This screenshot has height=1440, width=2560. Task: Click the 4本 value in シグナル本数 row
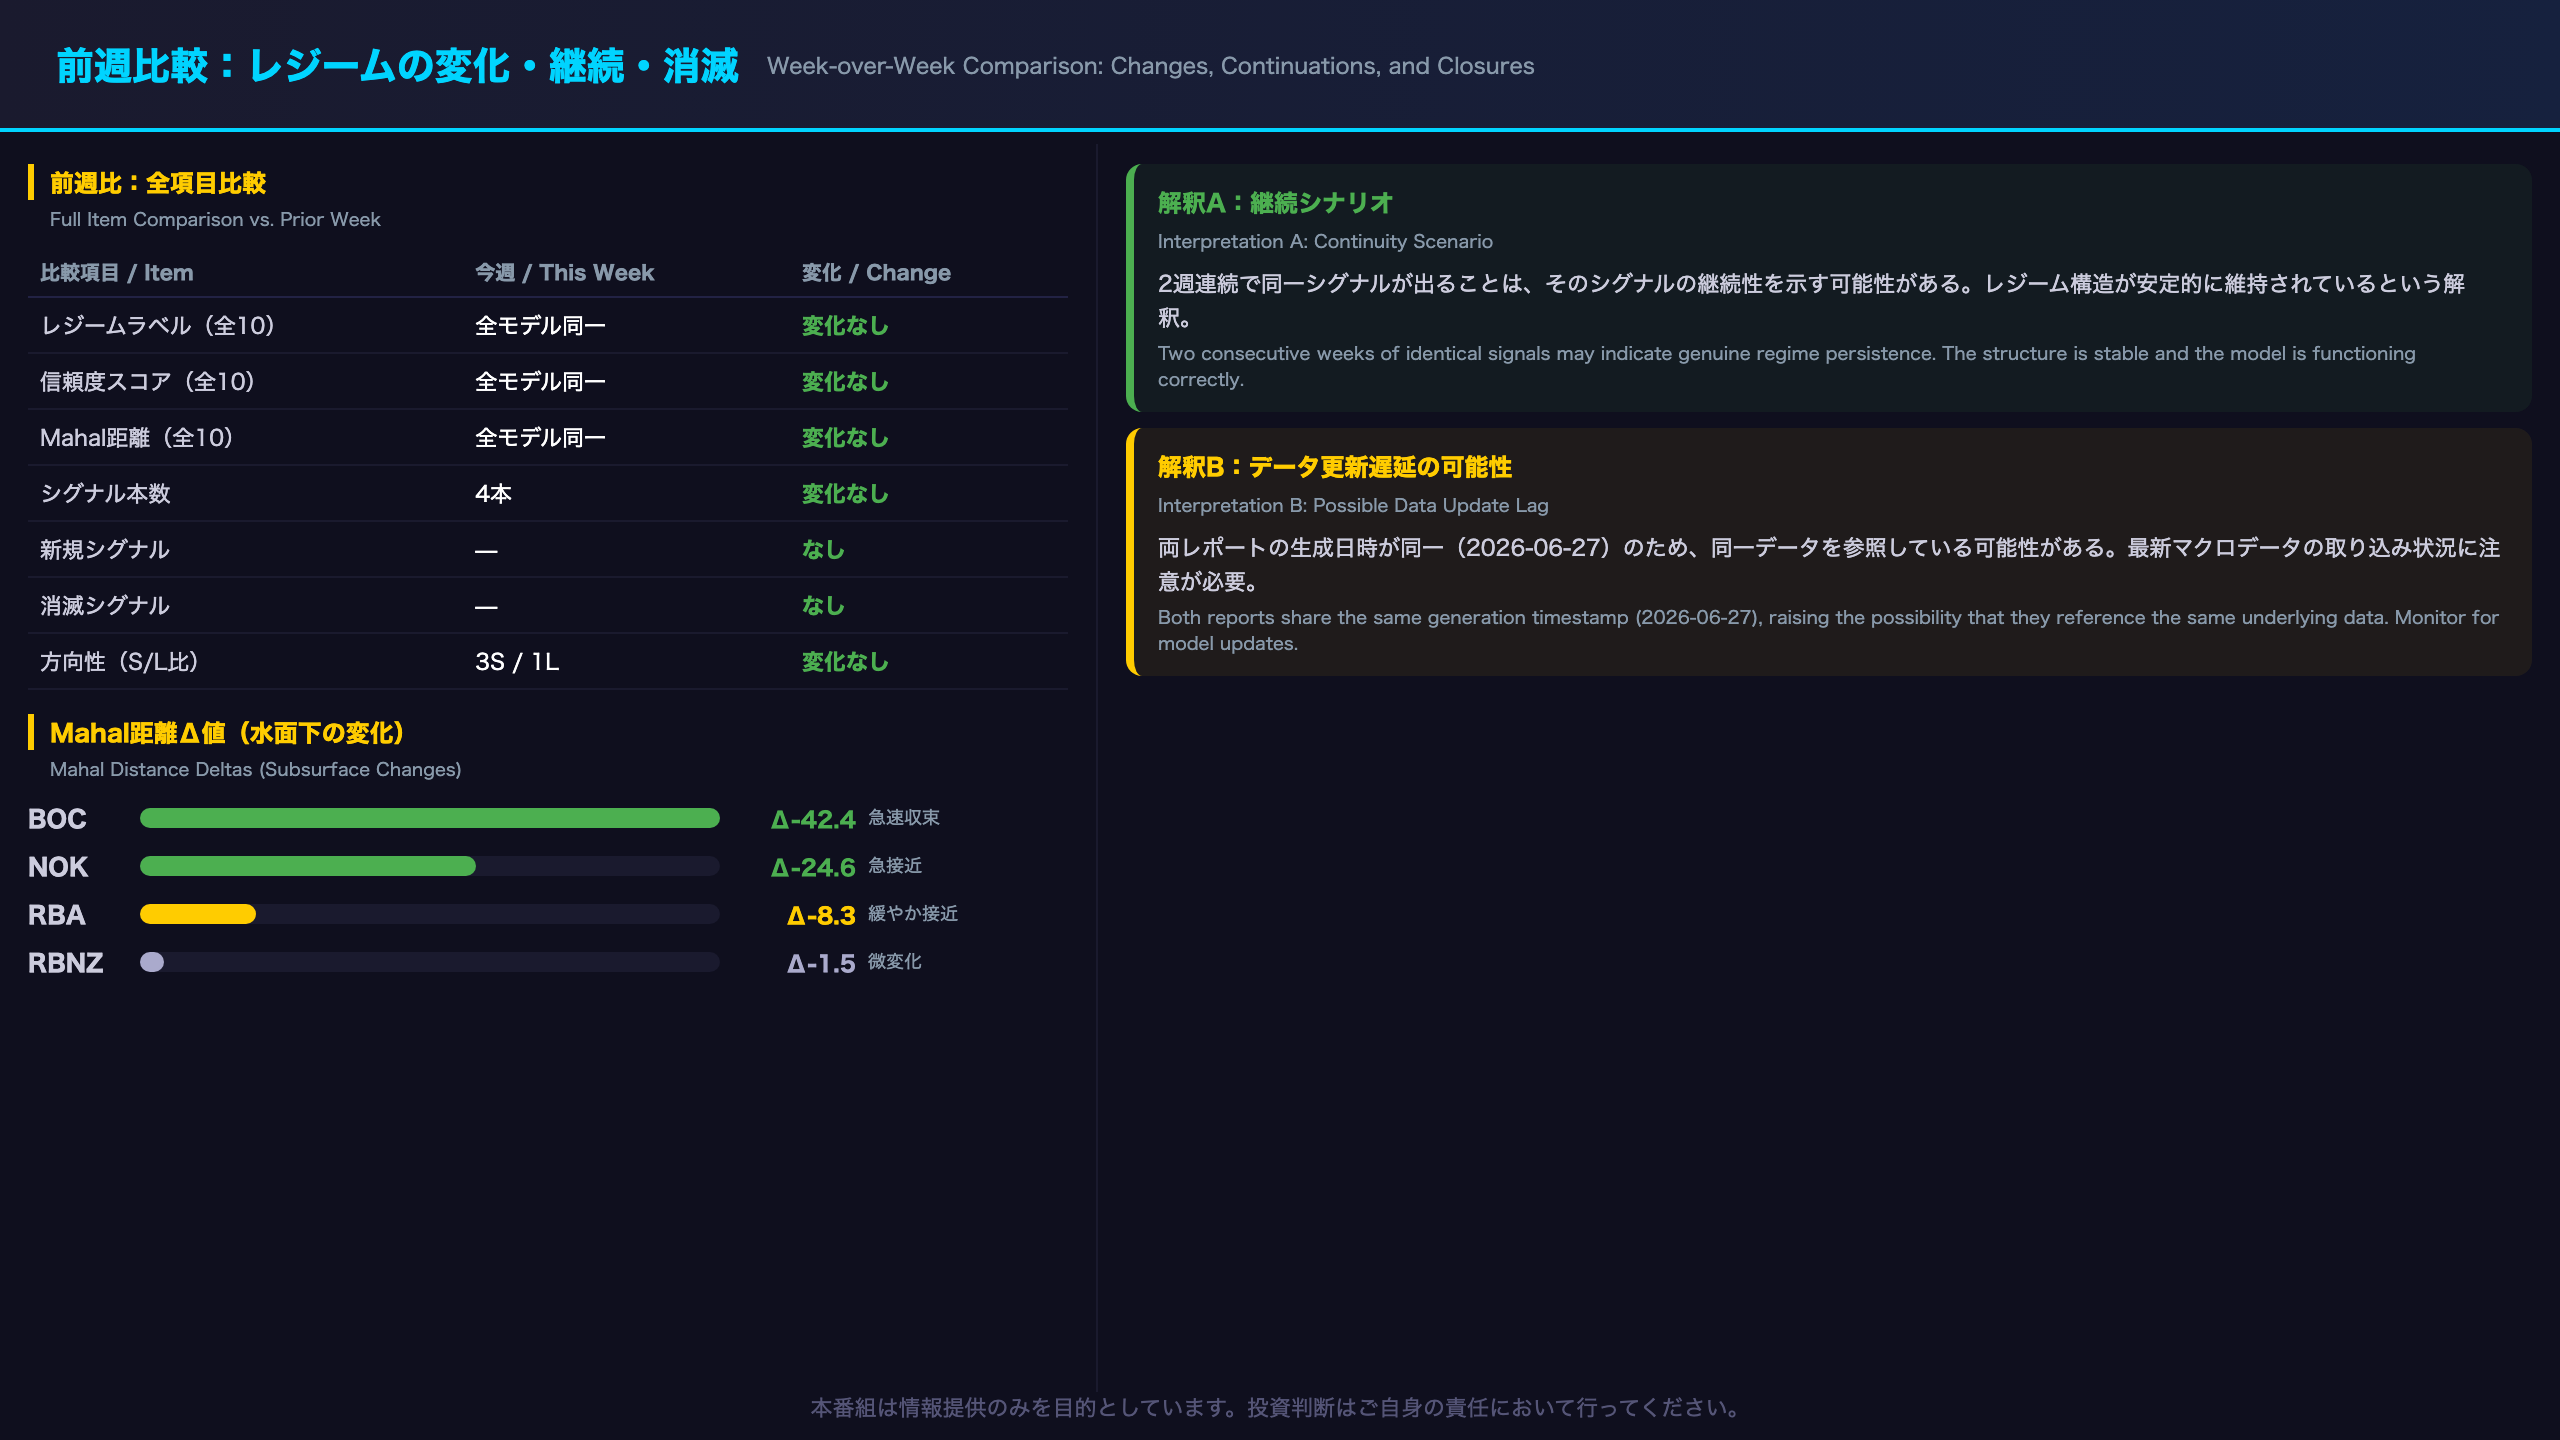(x=493, y=493)
